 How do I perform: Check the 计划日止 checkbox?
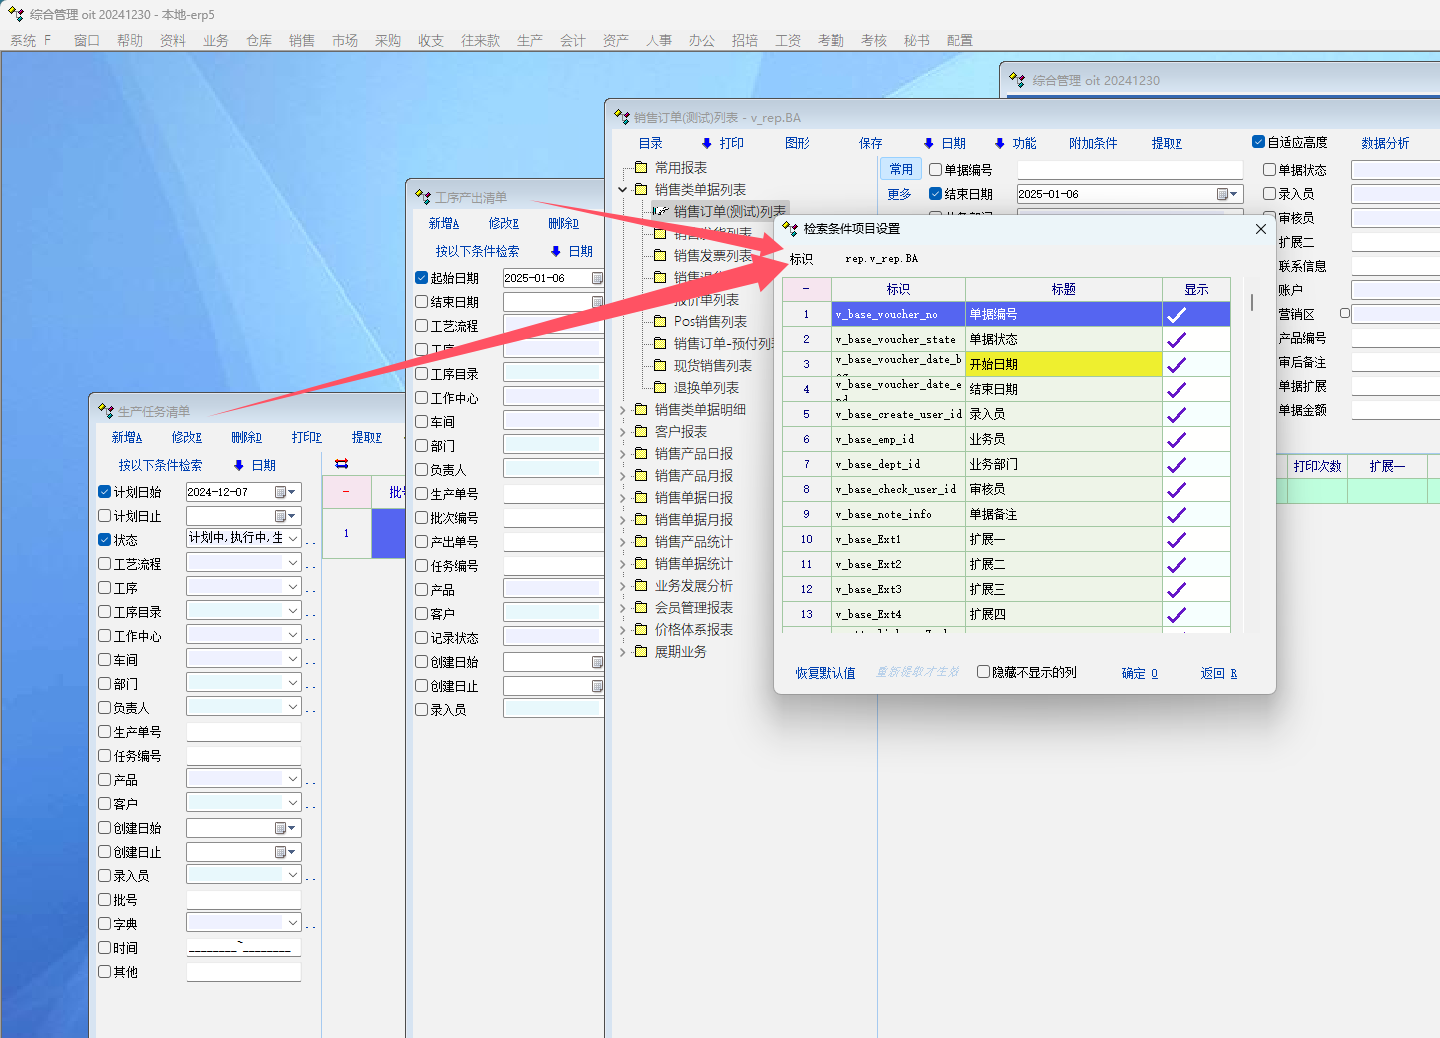(105, 516)
